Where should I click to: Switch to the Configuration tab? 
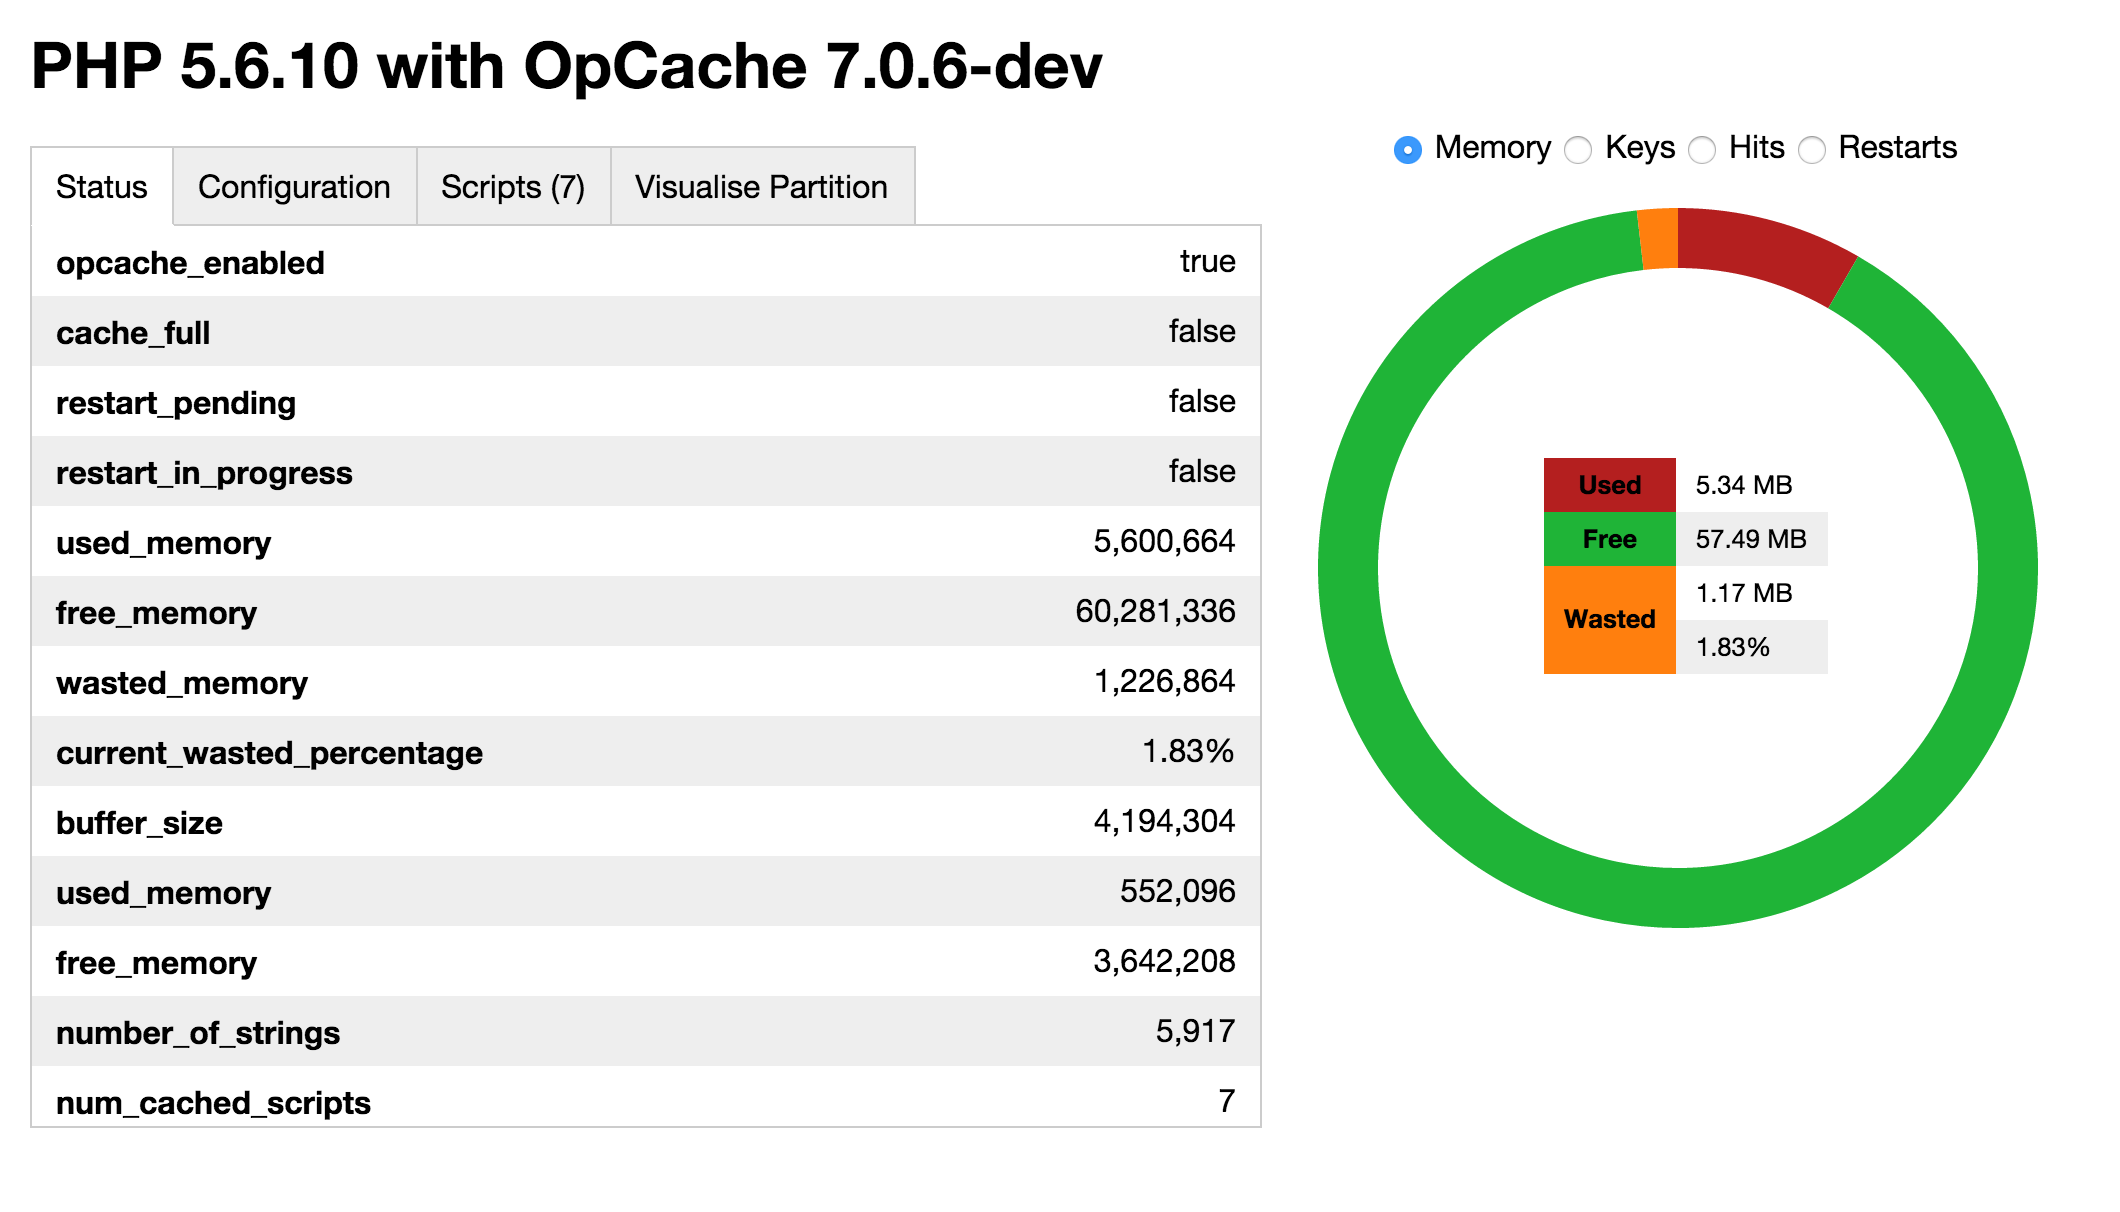294,186
